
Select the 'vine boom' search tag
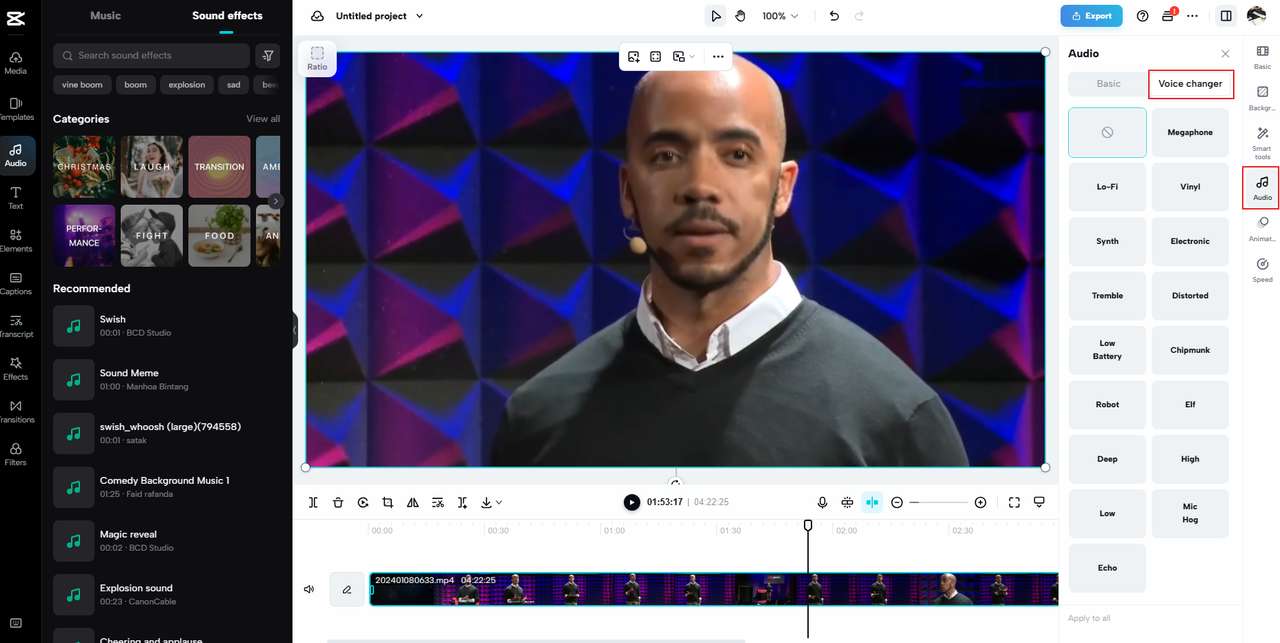point(82,85)
